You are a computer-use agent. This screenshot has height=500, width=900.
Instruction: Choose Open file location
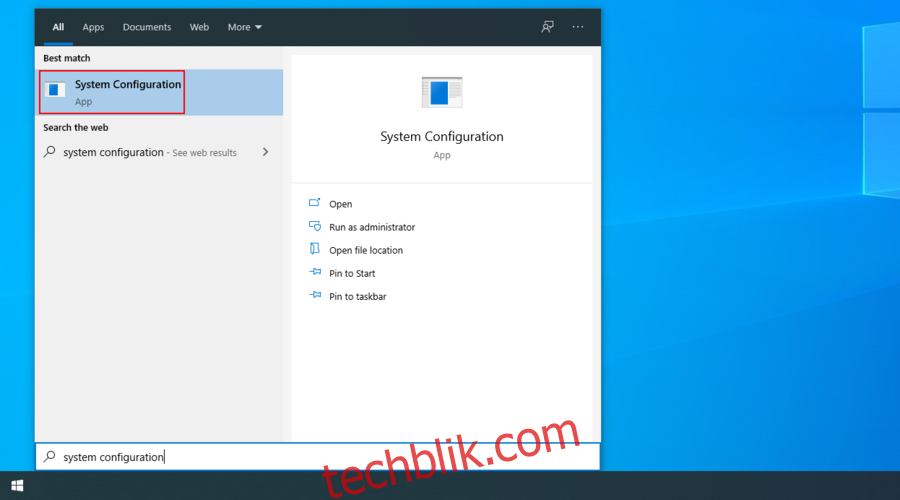point(366,250)
